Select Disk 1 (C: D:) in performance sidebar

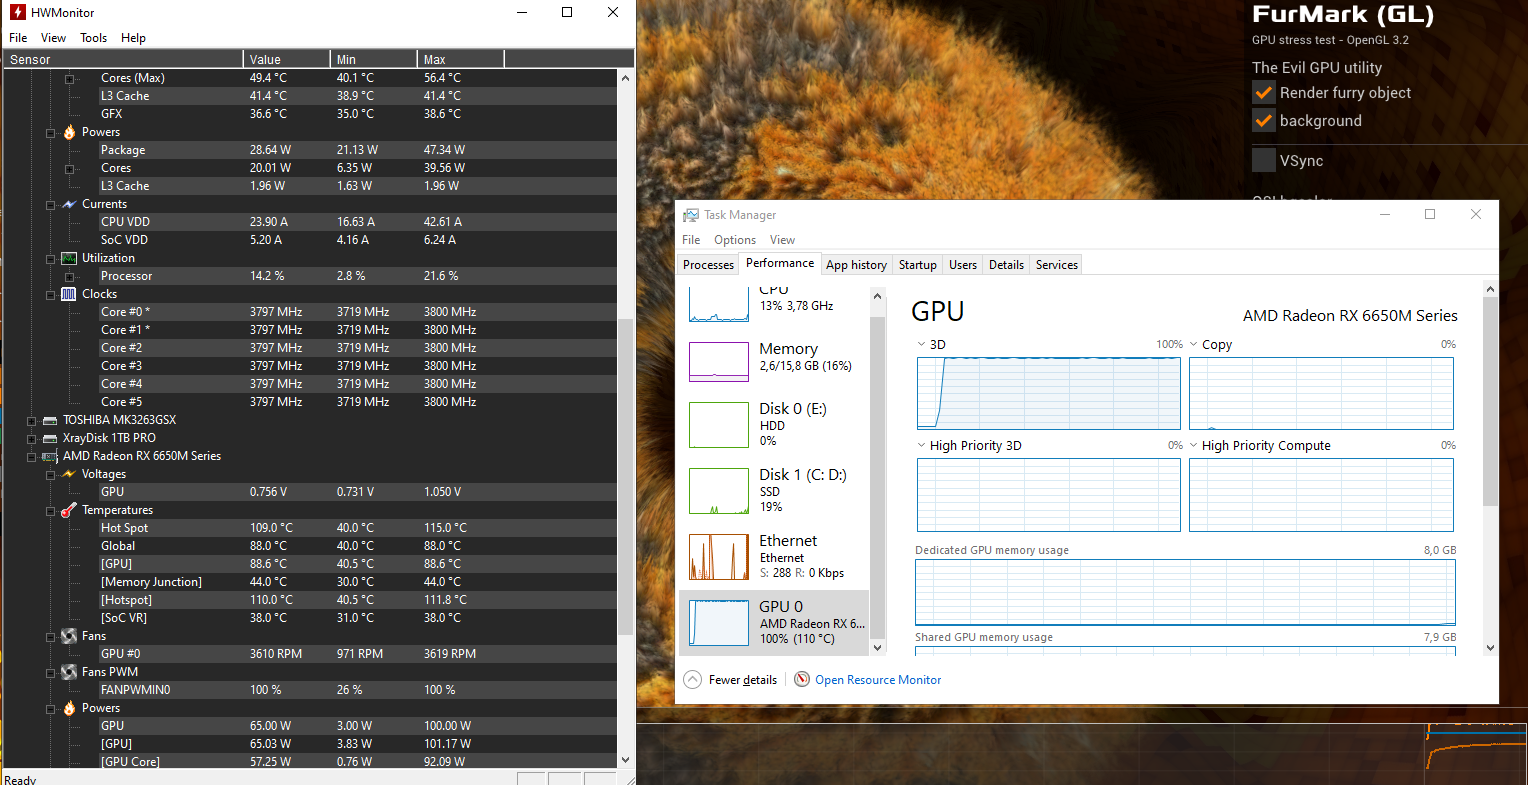click(x=774, y=491)
